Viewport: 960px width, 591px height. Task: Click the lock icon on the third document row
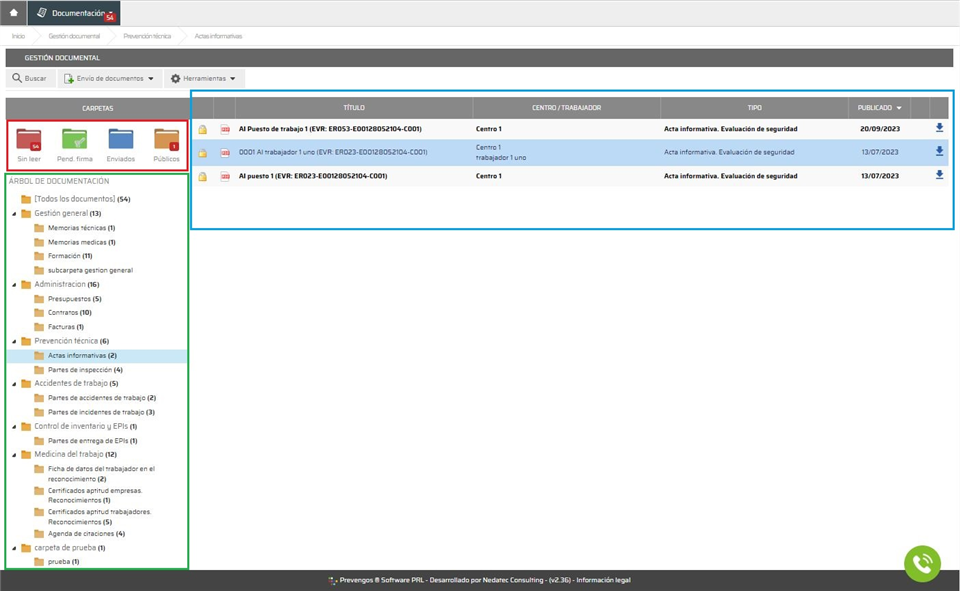(202, 177)
